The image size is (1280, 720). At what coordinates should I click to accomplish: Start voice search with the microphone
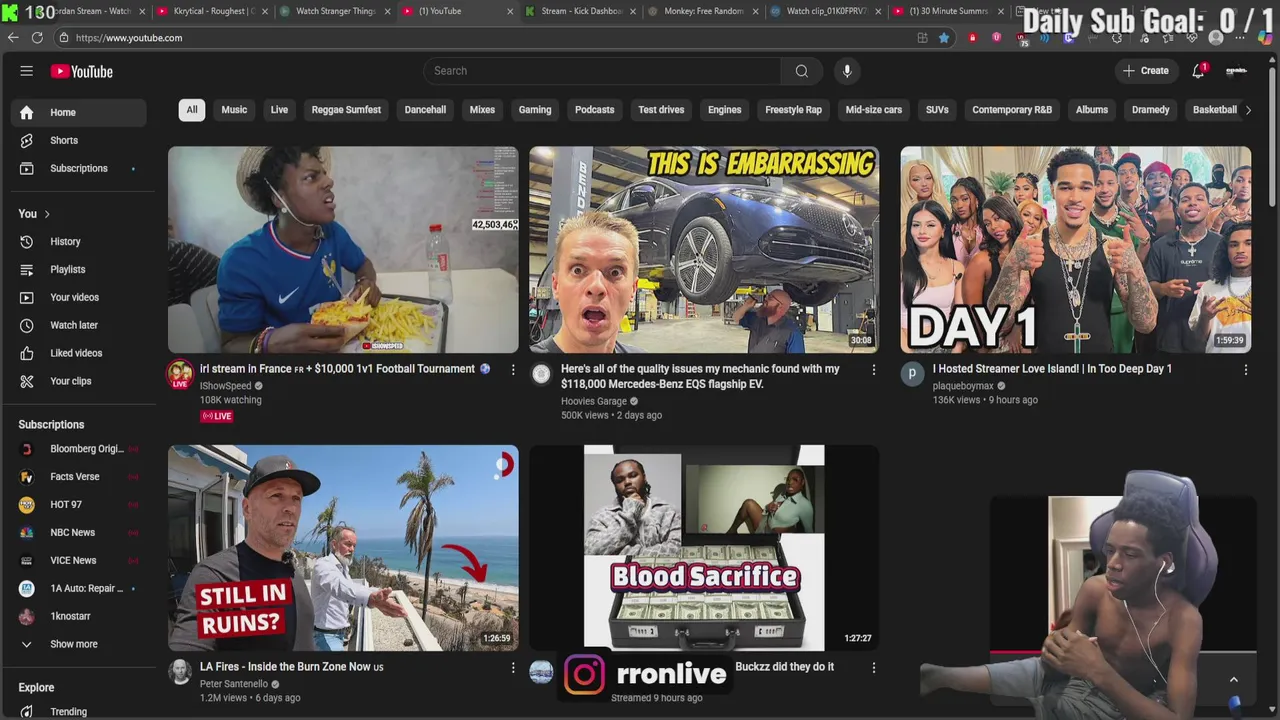click(x=847, y=71)
